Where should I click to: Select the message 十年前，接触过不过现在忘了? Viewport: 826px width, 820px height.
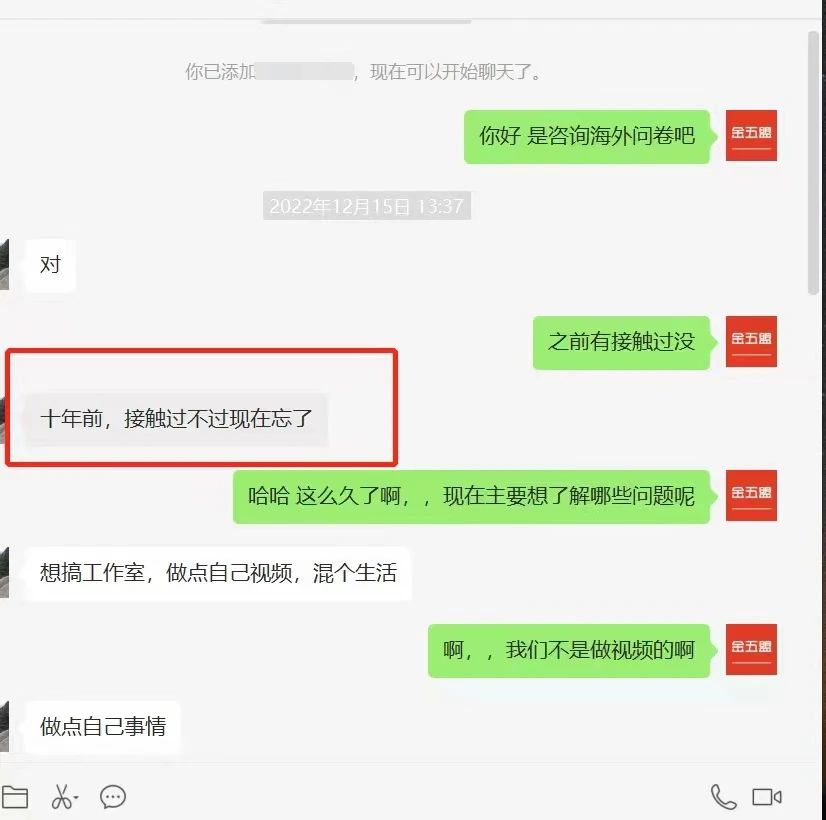(176, 419)
